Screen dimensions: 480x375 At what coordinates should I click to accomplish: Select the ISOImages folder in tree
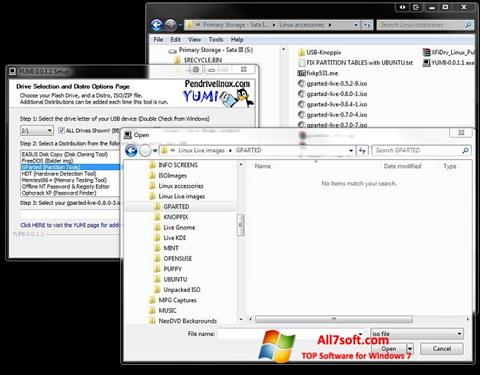(168, 175)
